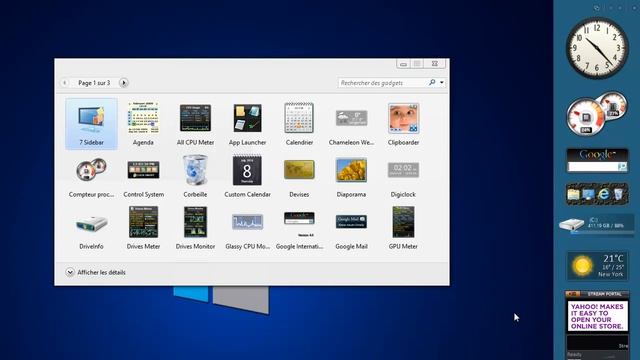Close the gadget gallery window
This screenshot has width=640, height=360.
pos(435,64)
